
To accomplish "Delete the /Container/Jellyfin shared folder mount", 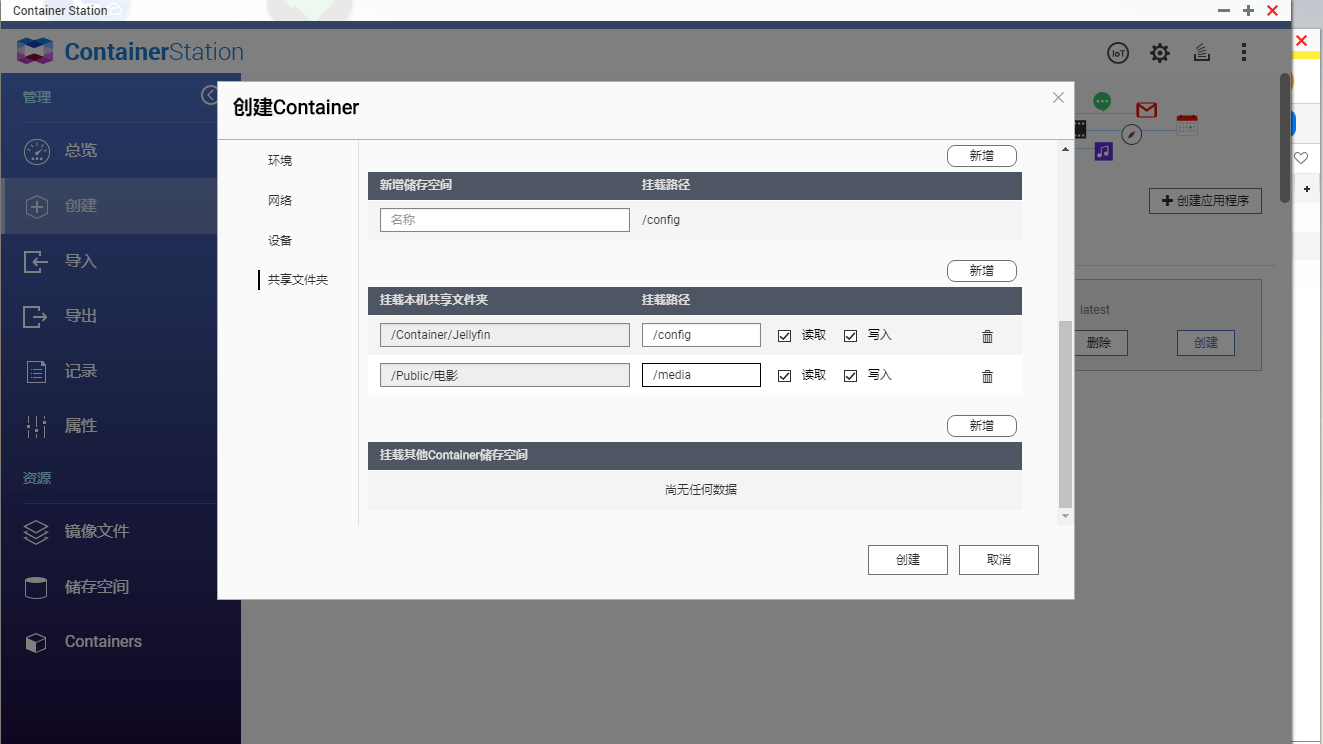I will 988,336.
